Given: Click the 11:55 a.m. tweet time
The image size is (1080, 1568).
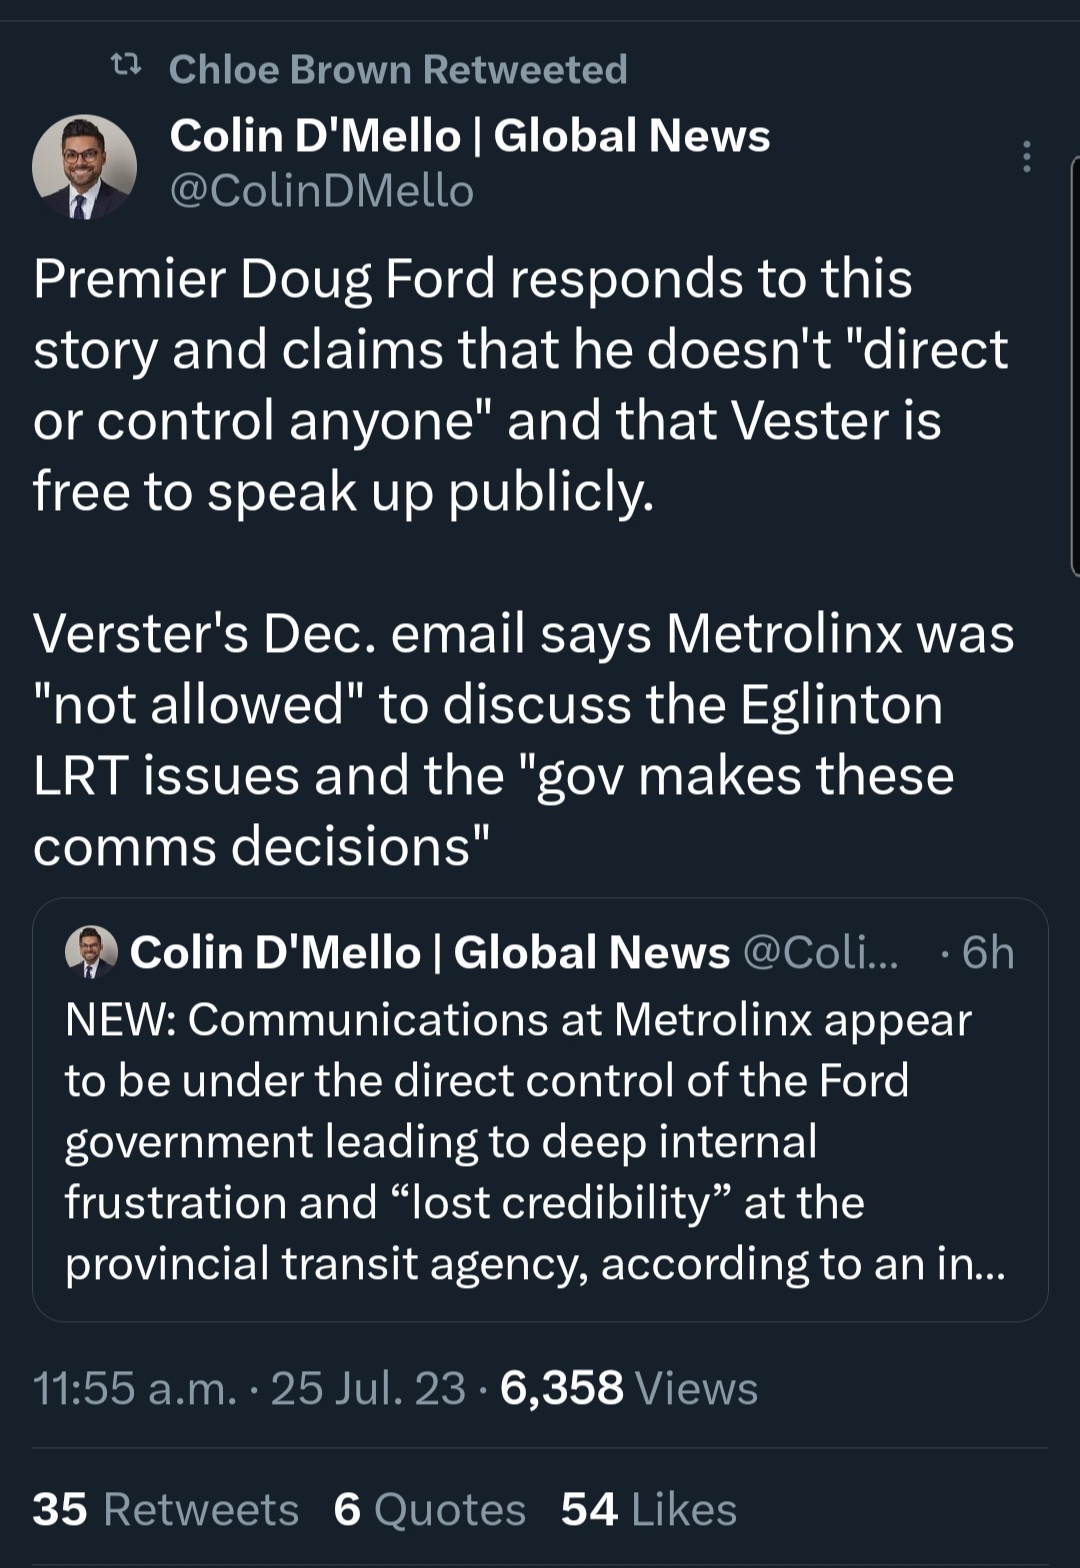Looking at the screenshot, I should [x=135, y=1388].
